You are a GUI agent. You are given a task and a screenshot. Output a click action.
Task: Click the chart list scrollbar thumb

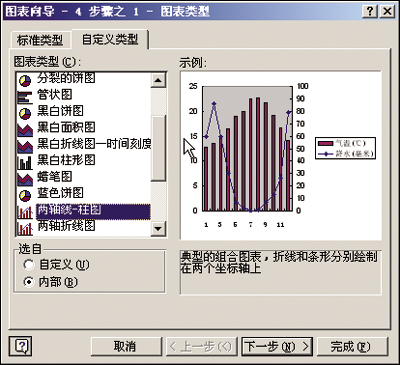tap(158, 148)
